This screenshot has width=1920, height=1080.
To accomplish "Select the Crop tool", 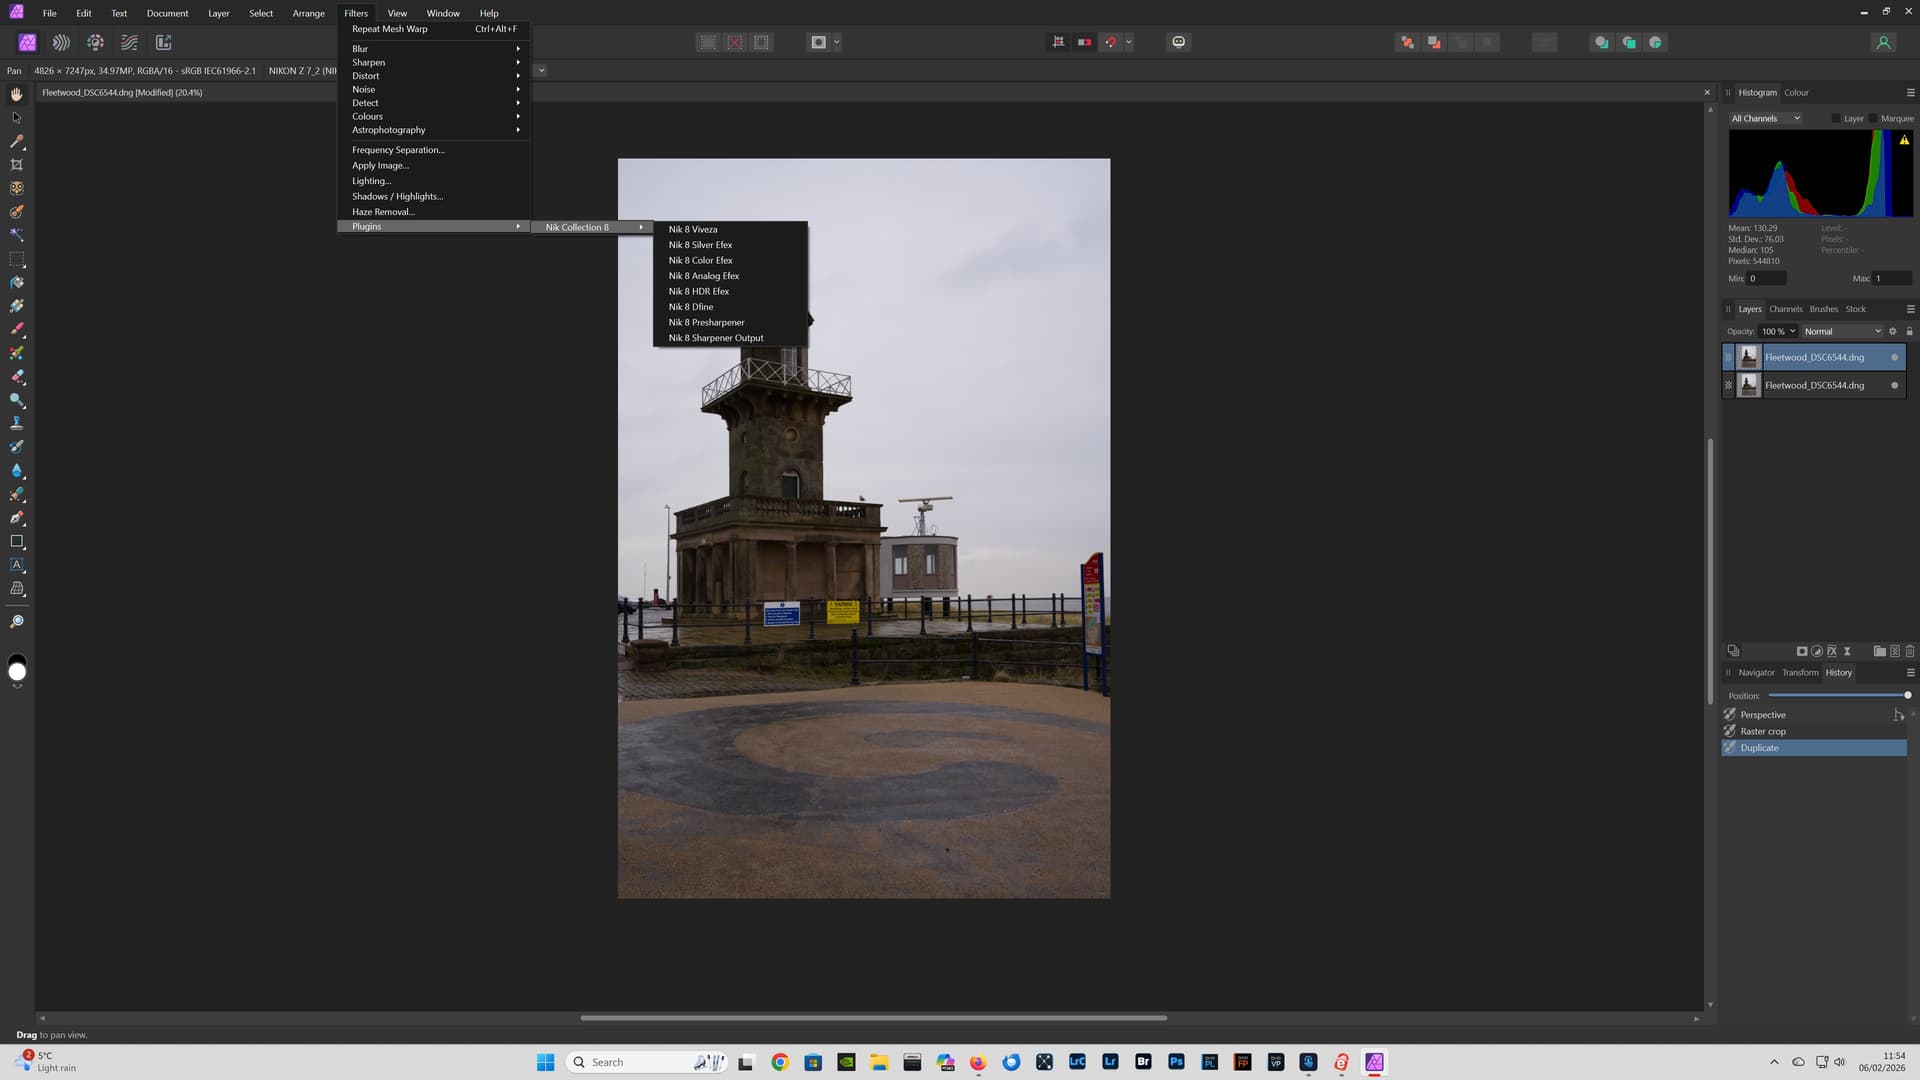I will [17, 165].
